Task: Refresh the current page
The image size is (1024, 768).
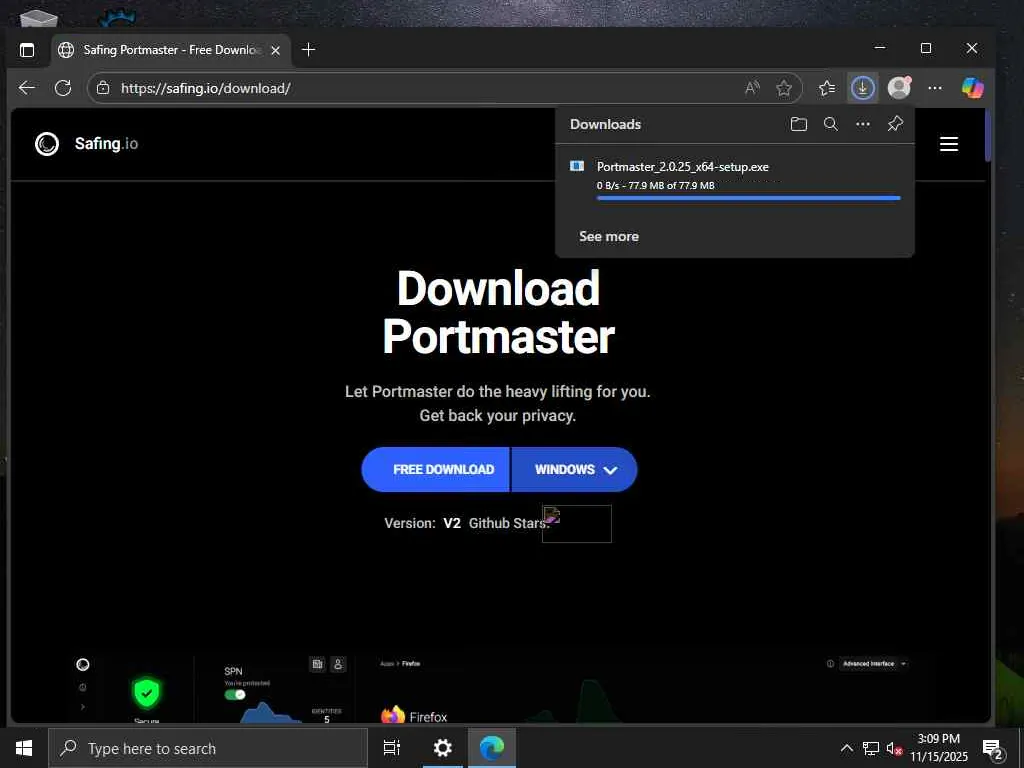Action: [x=63, y=88]
